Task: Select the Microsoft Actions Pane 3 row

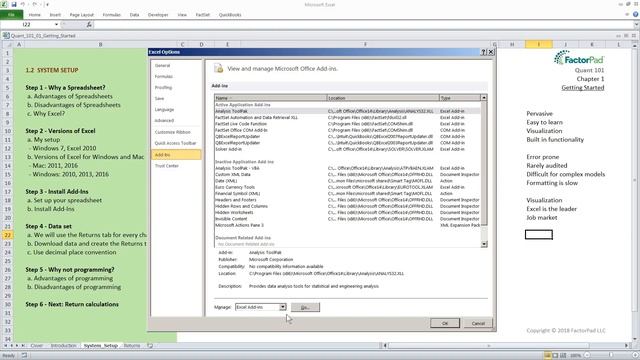Action: click(347, 225)
